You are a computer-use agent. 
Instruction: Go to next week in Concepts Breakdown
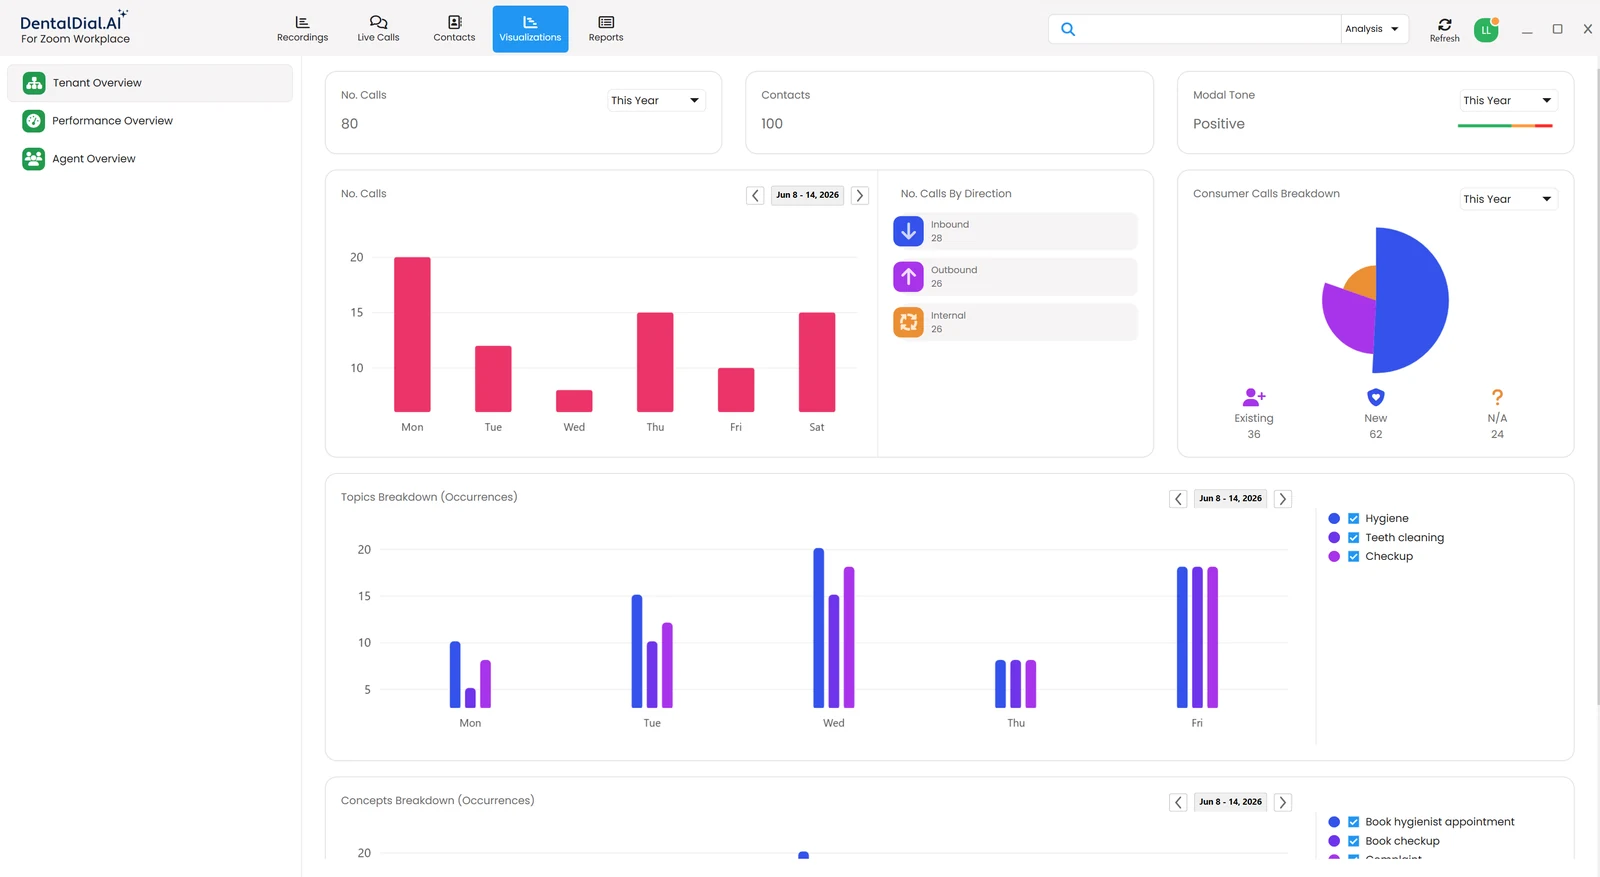1283,802
